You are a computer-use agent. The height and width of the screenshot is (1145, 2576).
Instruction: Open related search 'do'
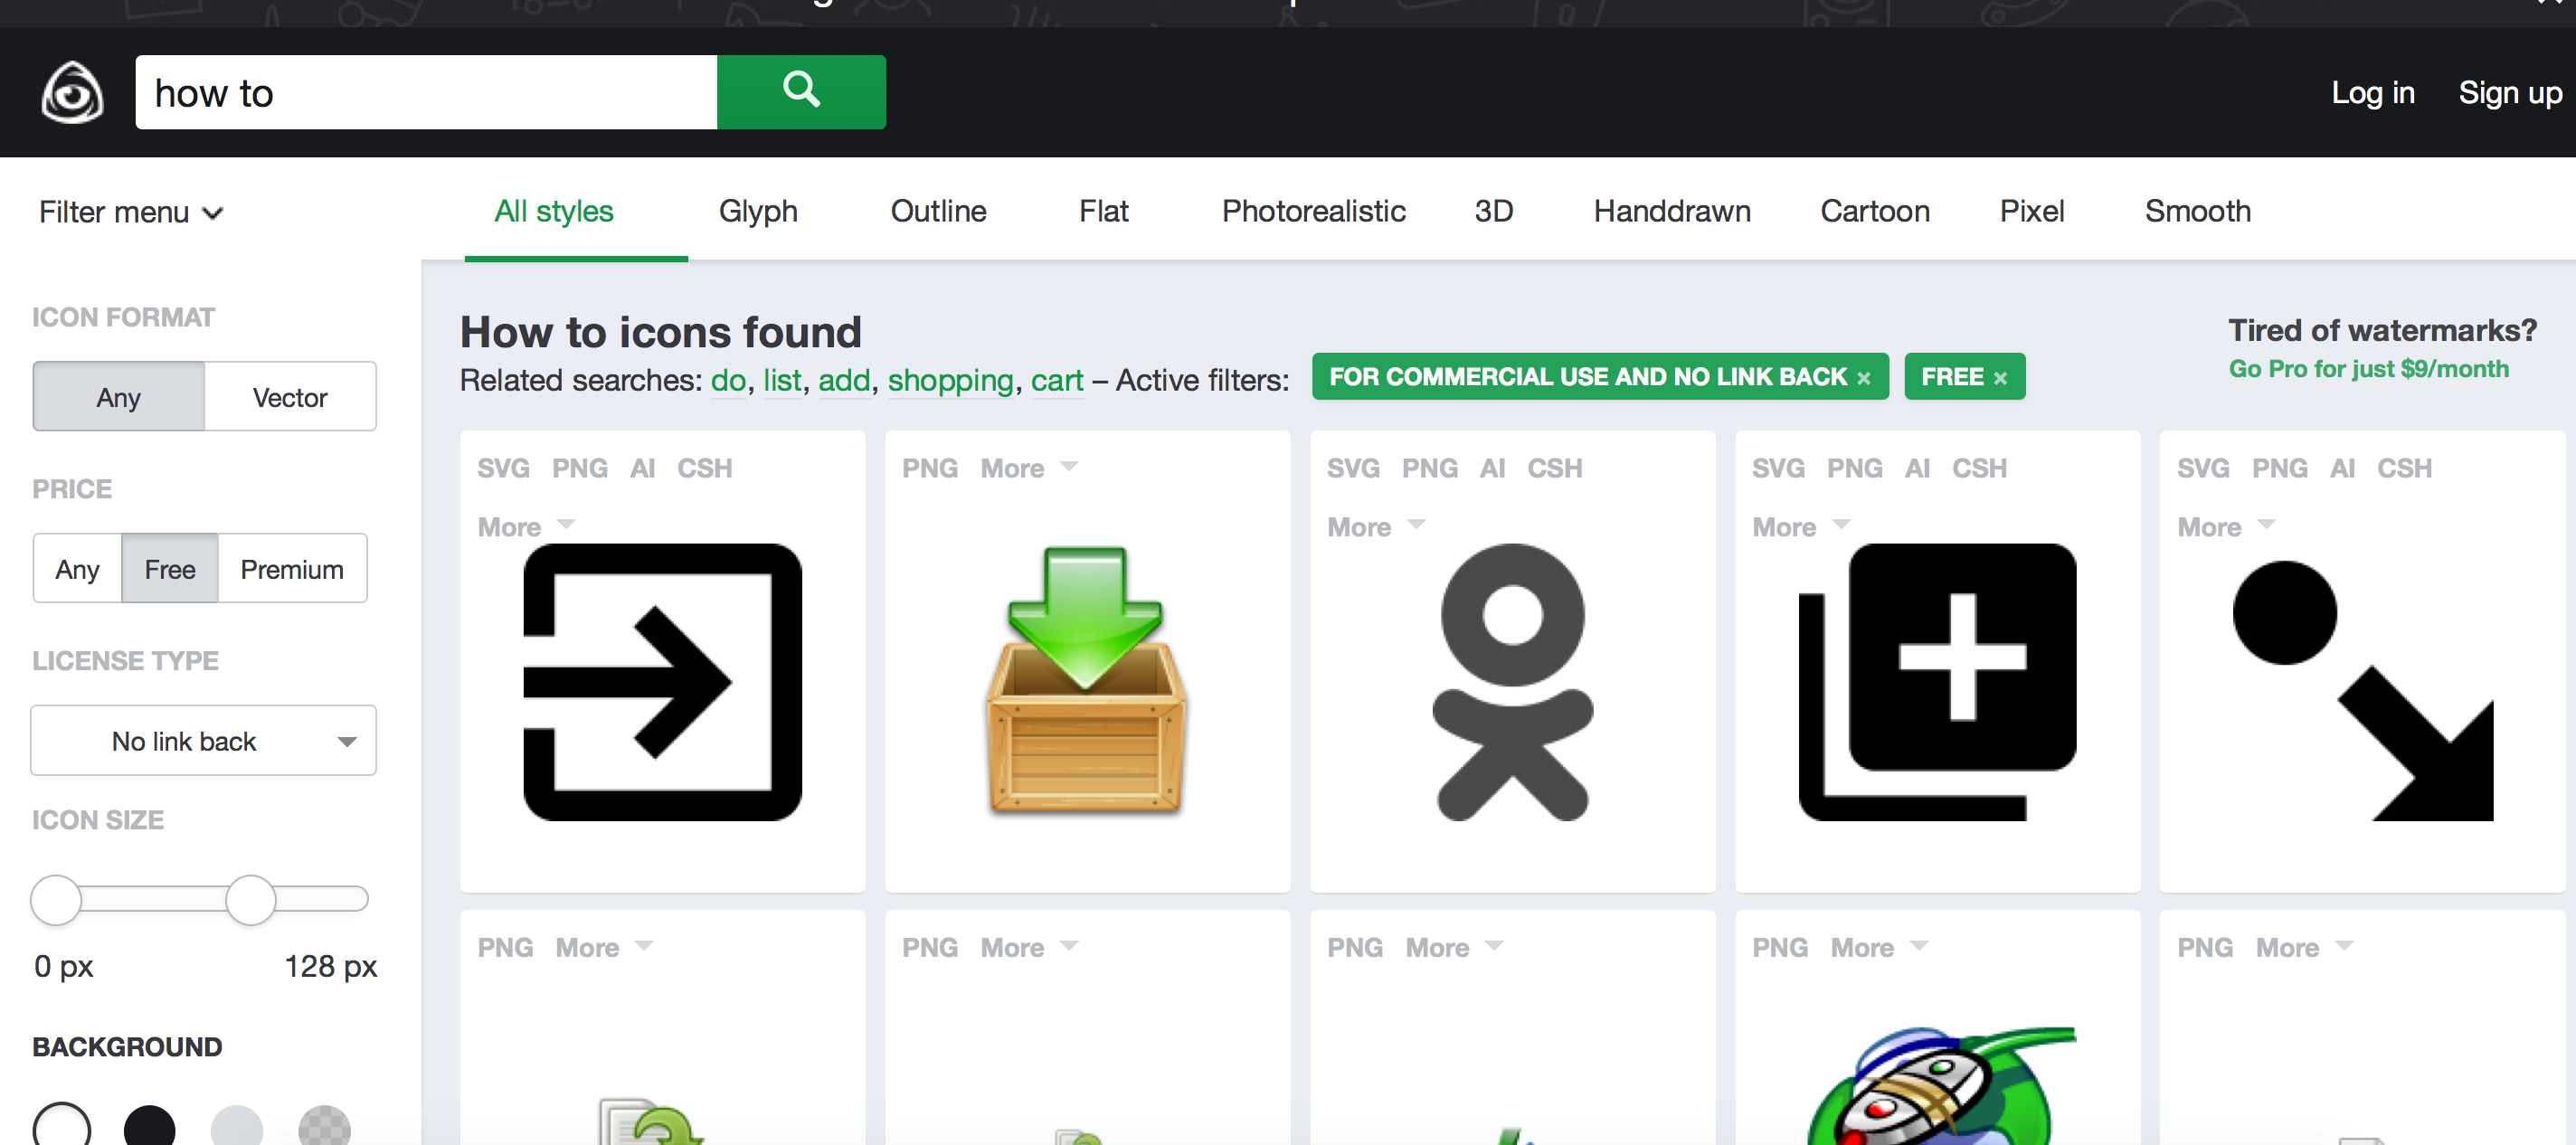(728, 380)
